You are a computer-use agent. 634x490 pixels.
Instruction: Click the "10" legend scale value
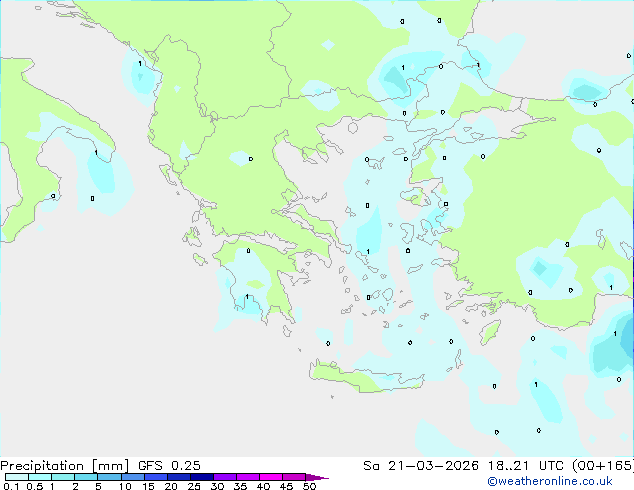[x=125, y=486]
